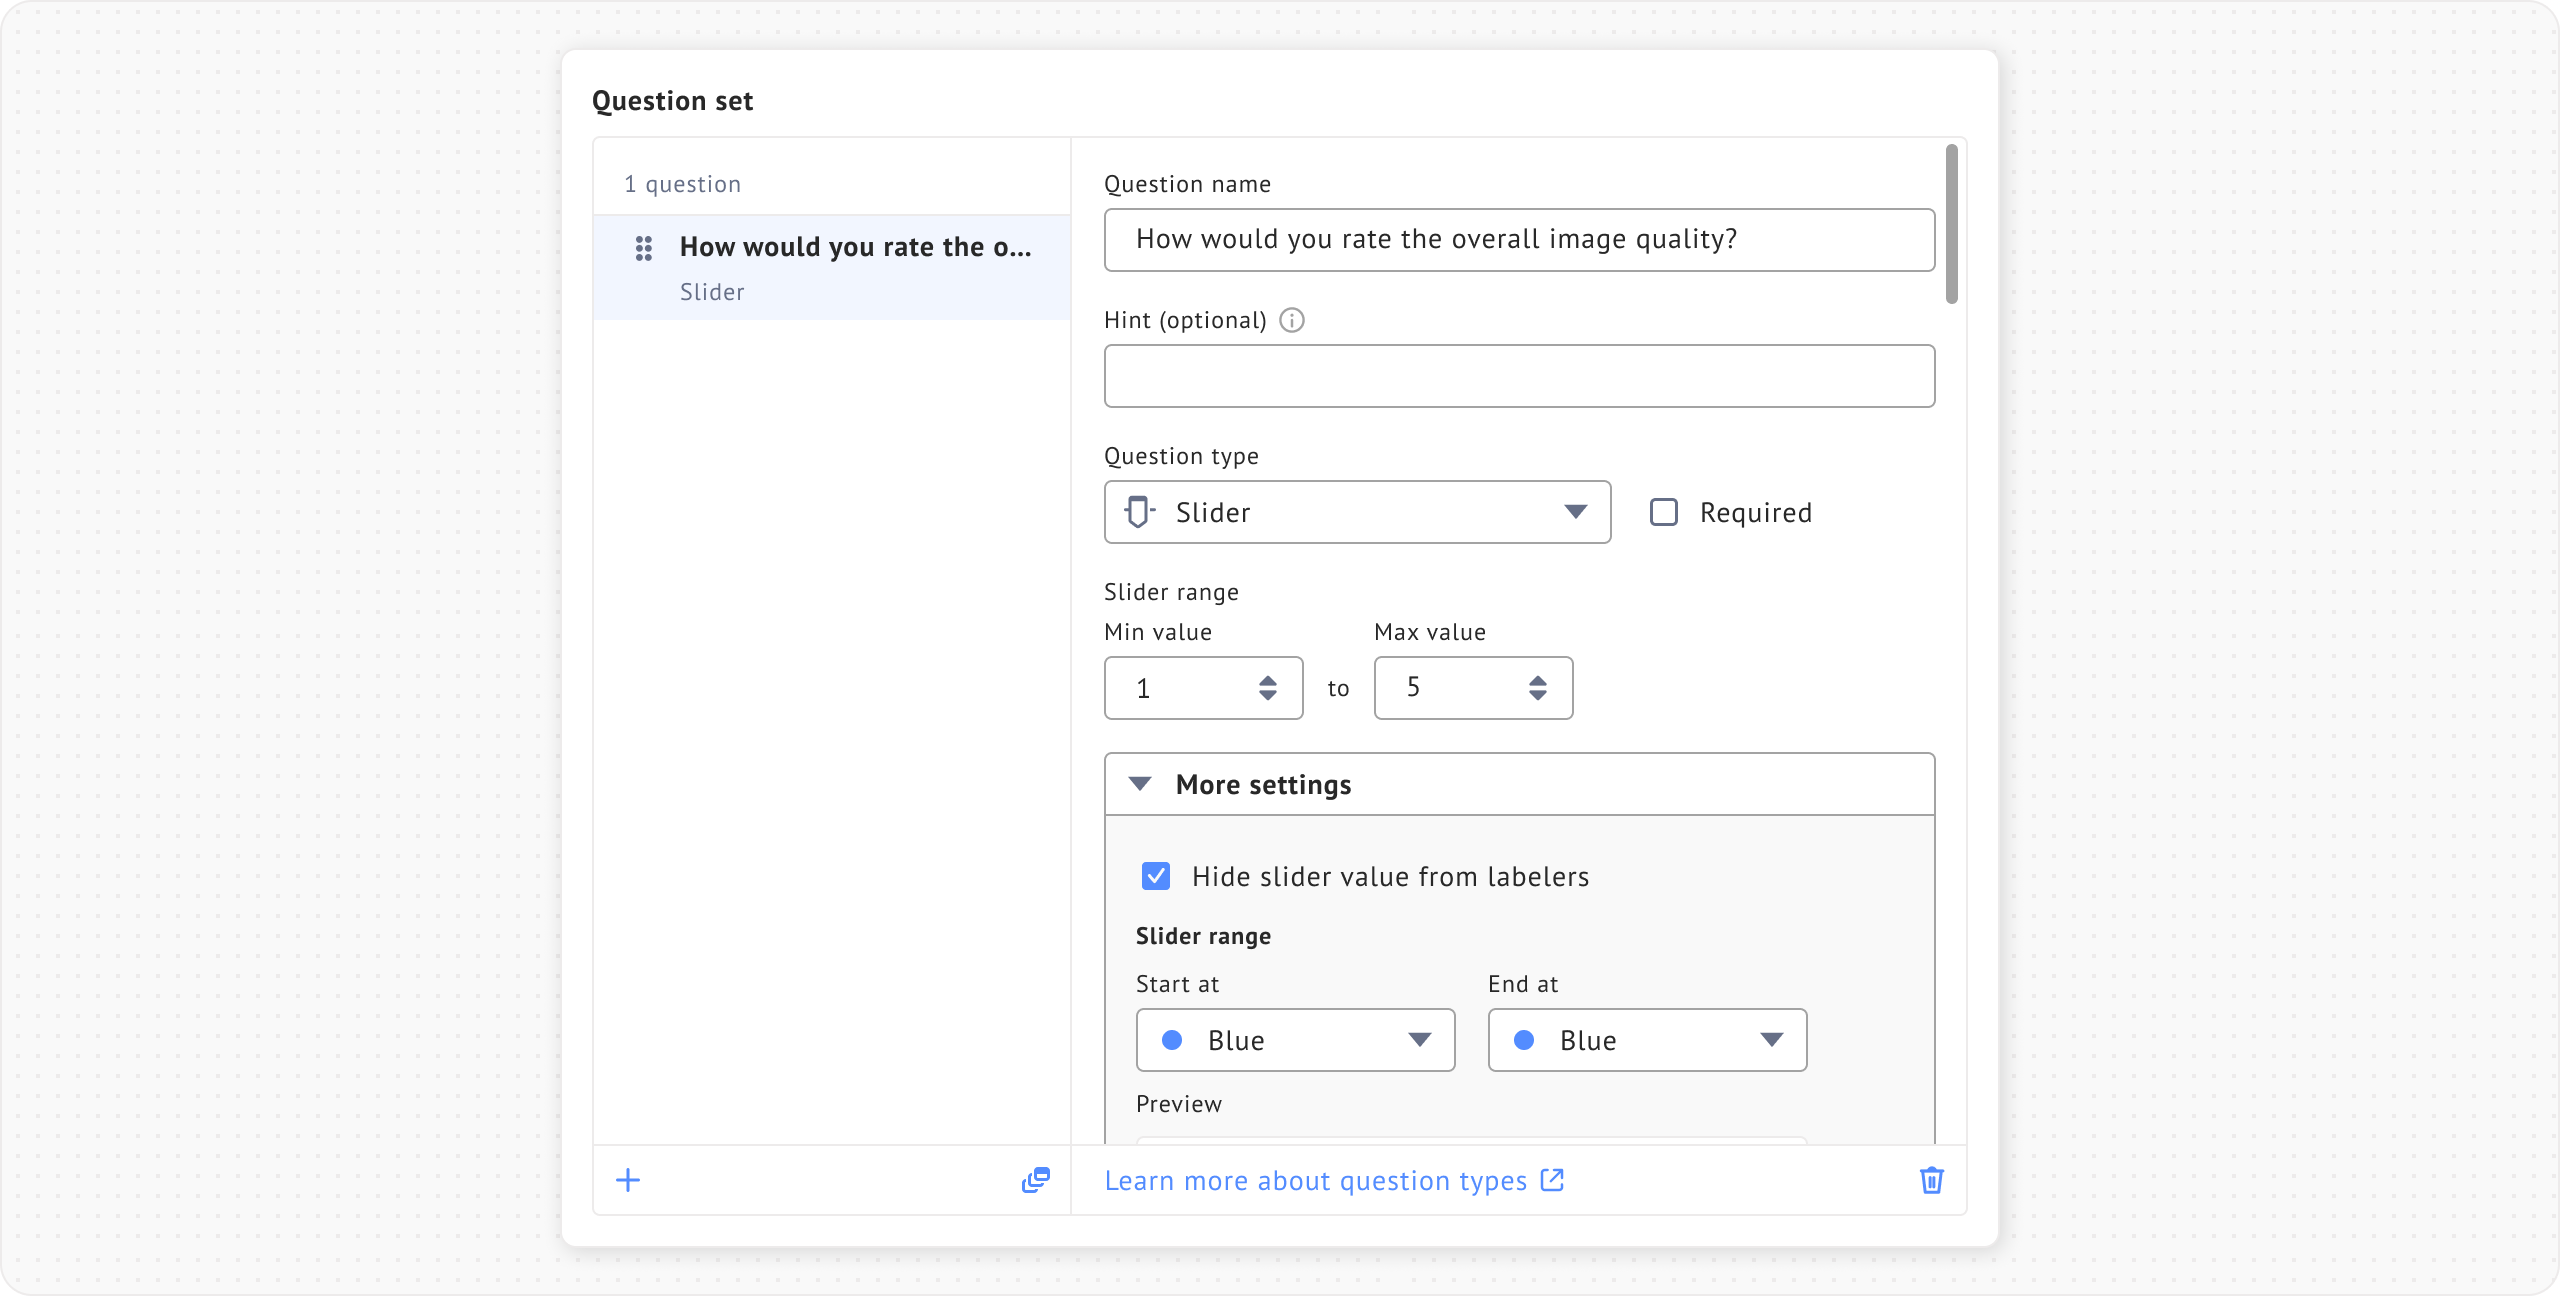2560x1296 pixels.
Task: Click the hint info circle icon
Action: [1292, 320]
